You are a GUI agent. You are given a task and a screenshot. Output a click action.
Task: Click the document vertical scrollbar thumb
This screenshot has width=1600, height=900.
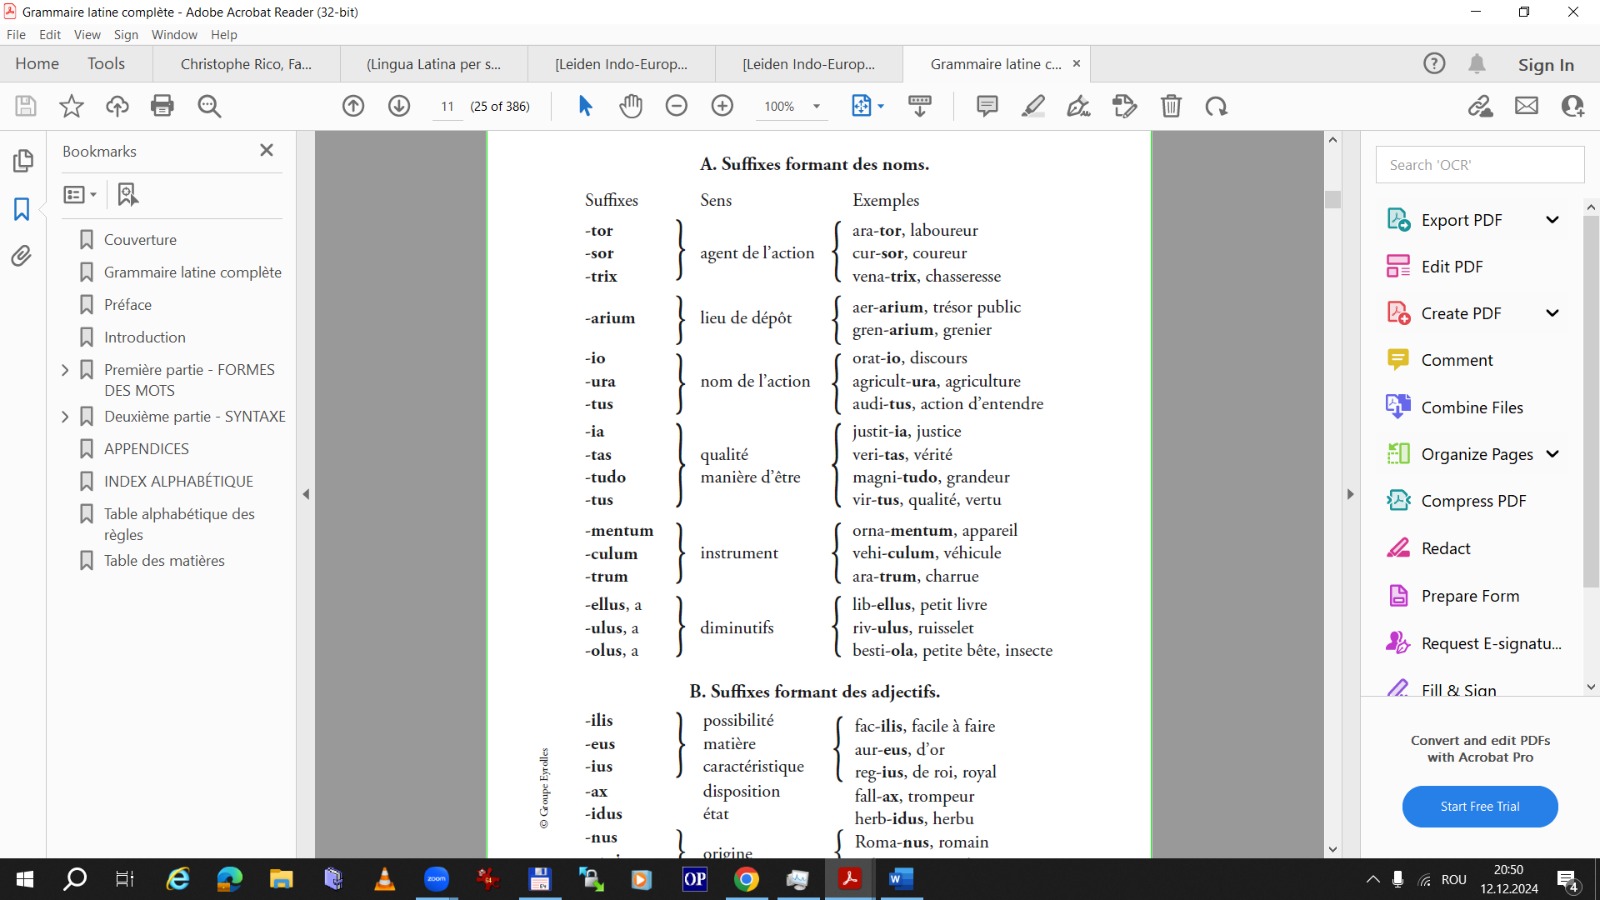pos(1333,199)
